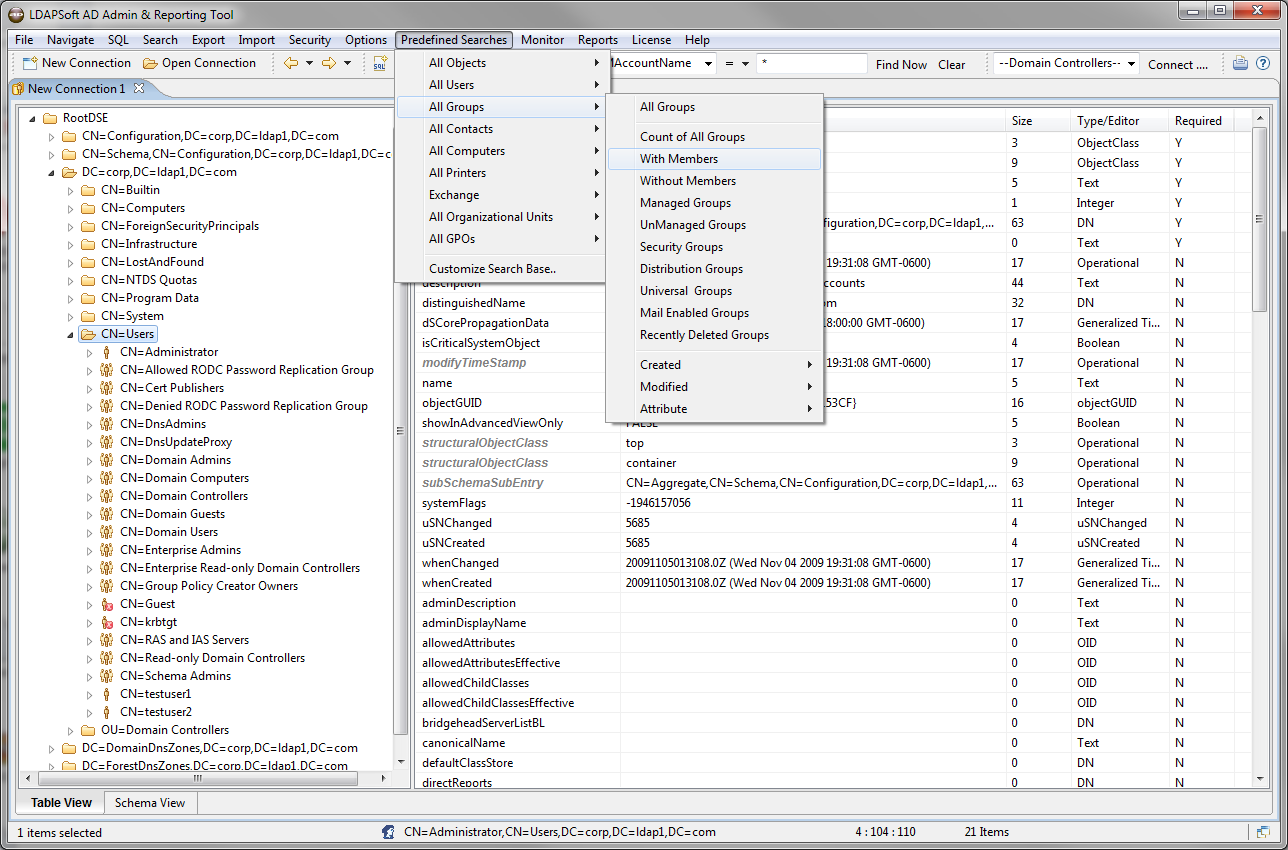Click the CN=Administrator user icon
1288x850 pixels.
click(106, 352)
